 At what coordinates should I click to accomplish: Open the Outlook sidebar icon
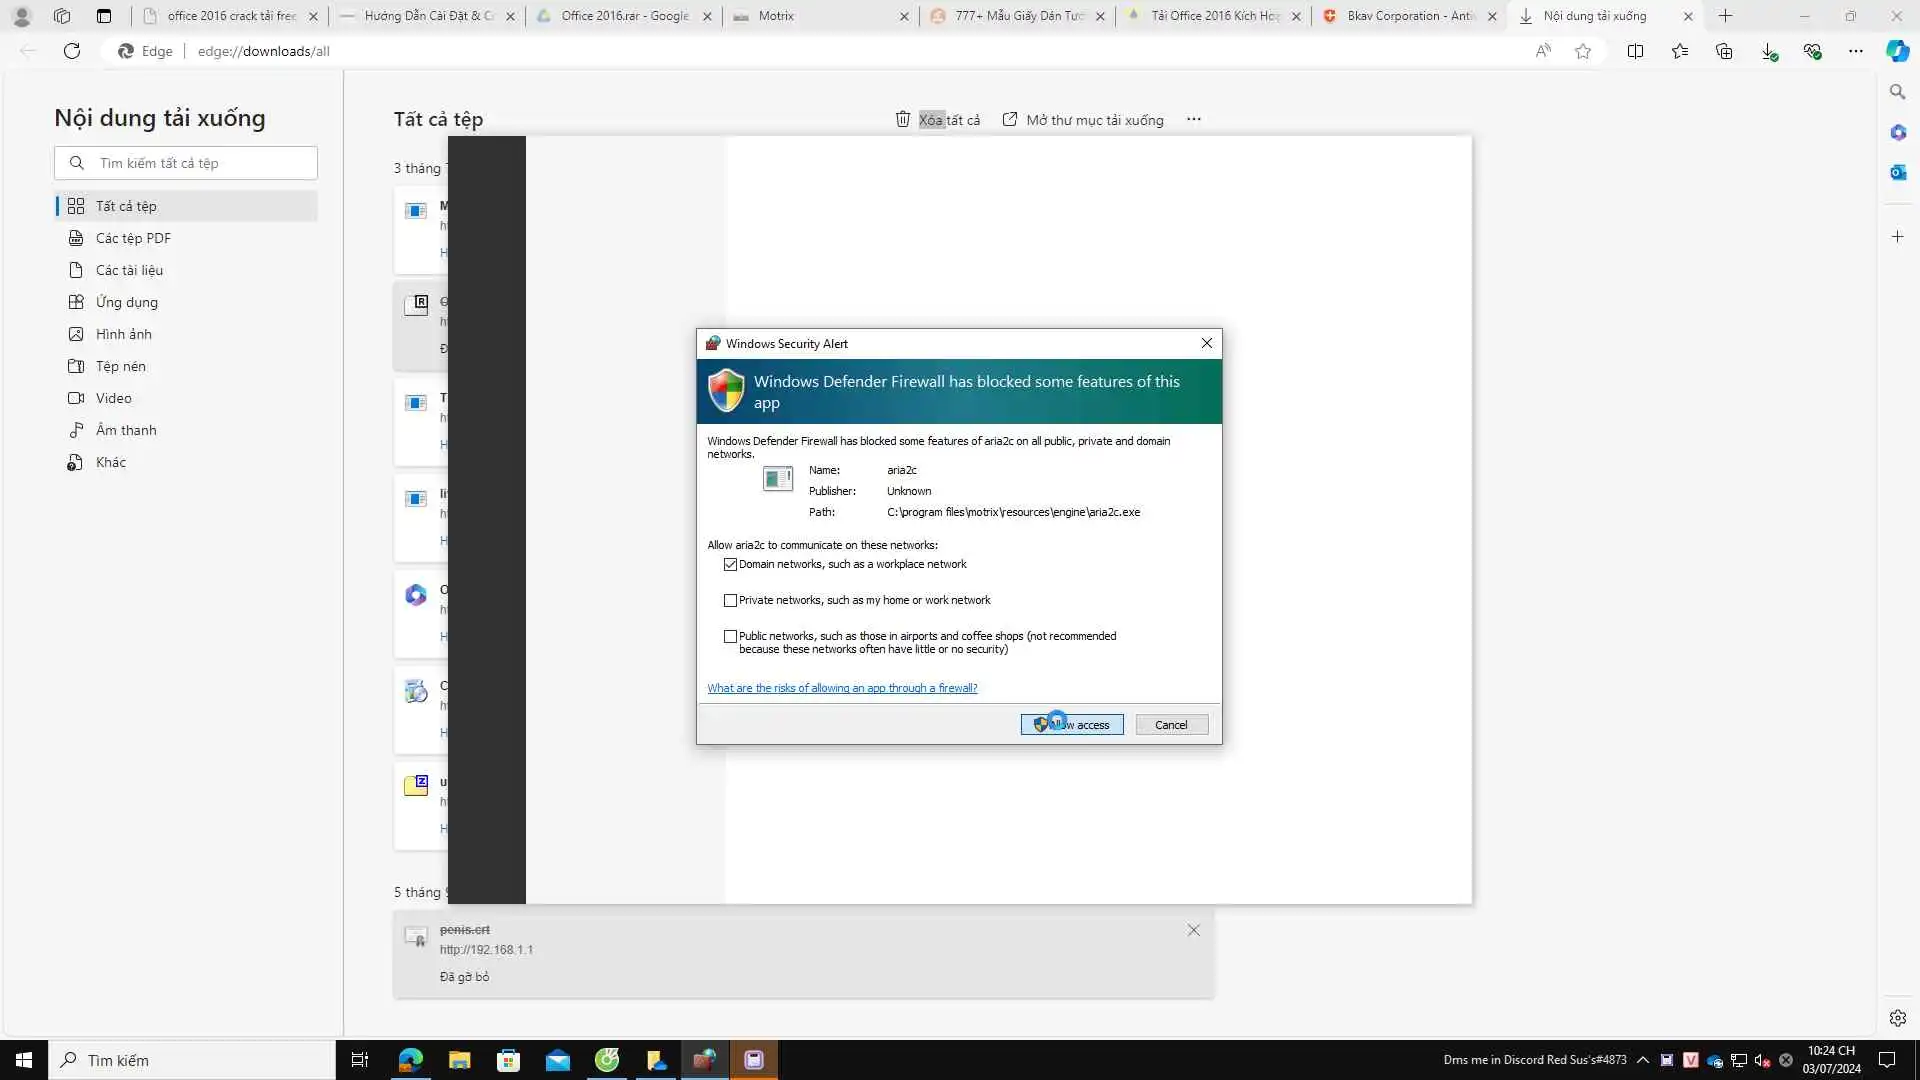coord(1897,172)
